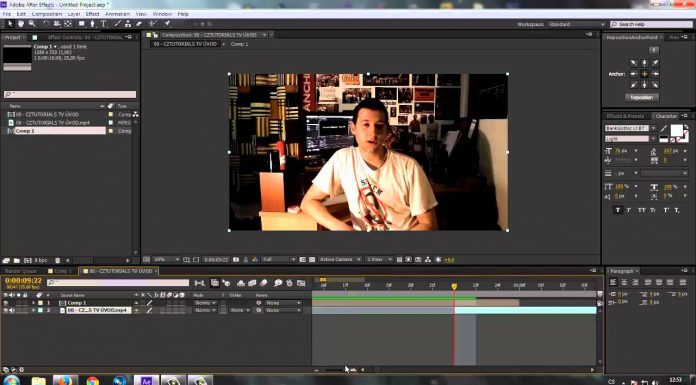Toggle Faux Italic in Character panel
The height and width of the screenshot is (385, 696).
(629, 210)
